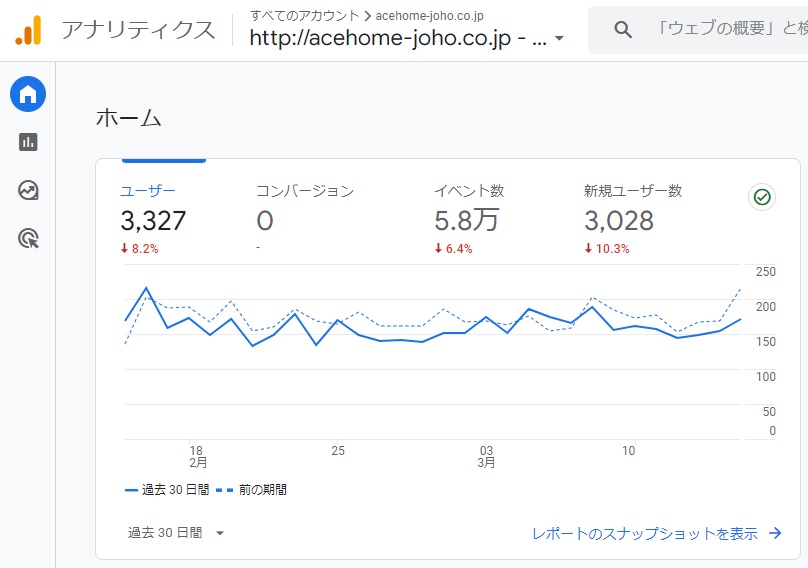The width and height of the screenshot is (808, 568).
Task: Open the Explore sidebar icon
Action: point(28,190)
